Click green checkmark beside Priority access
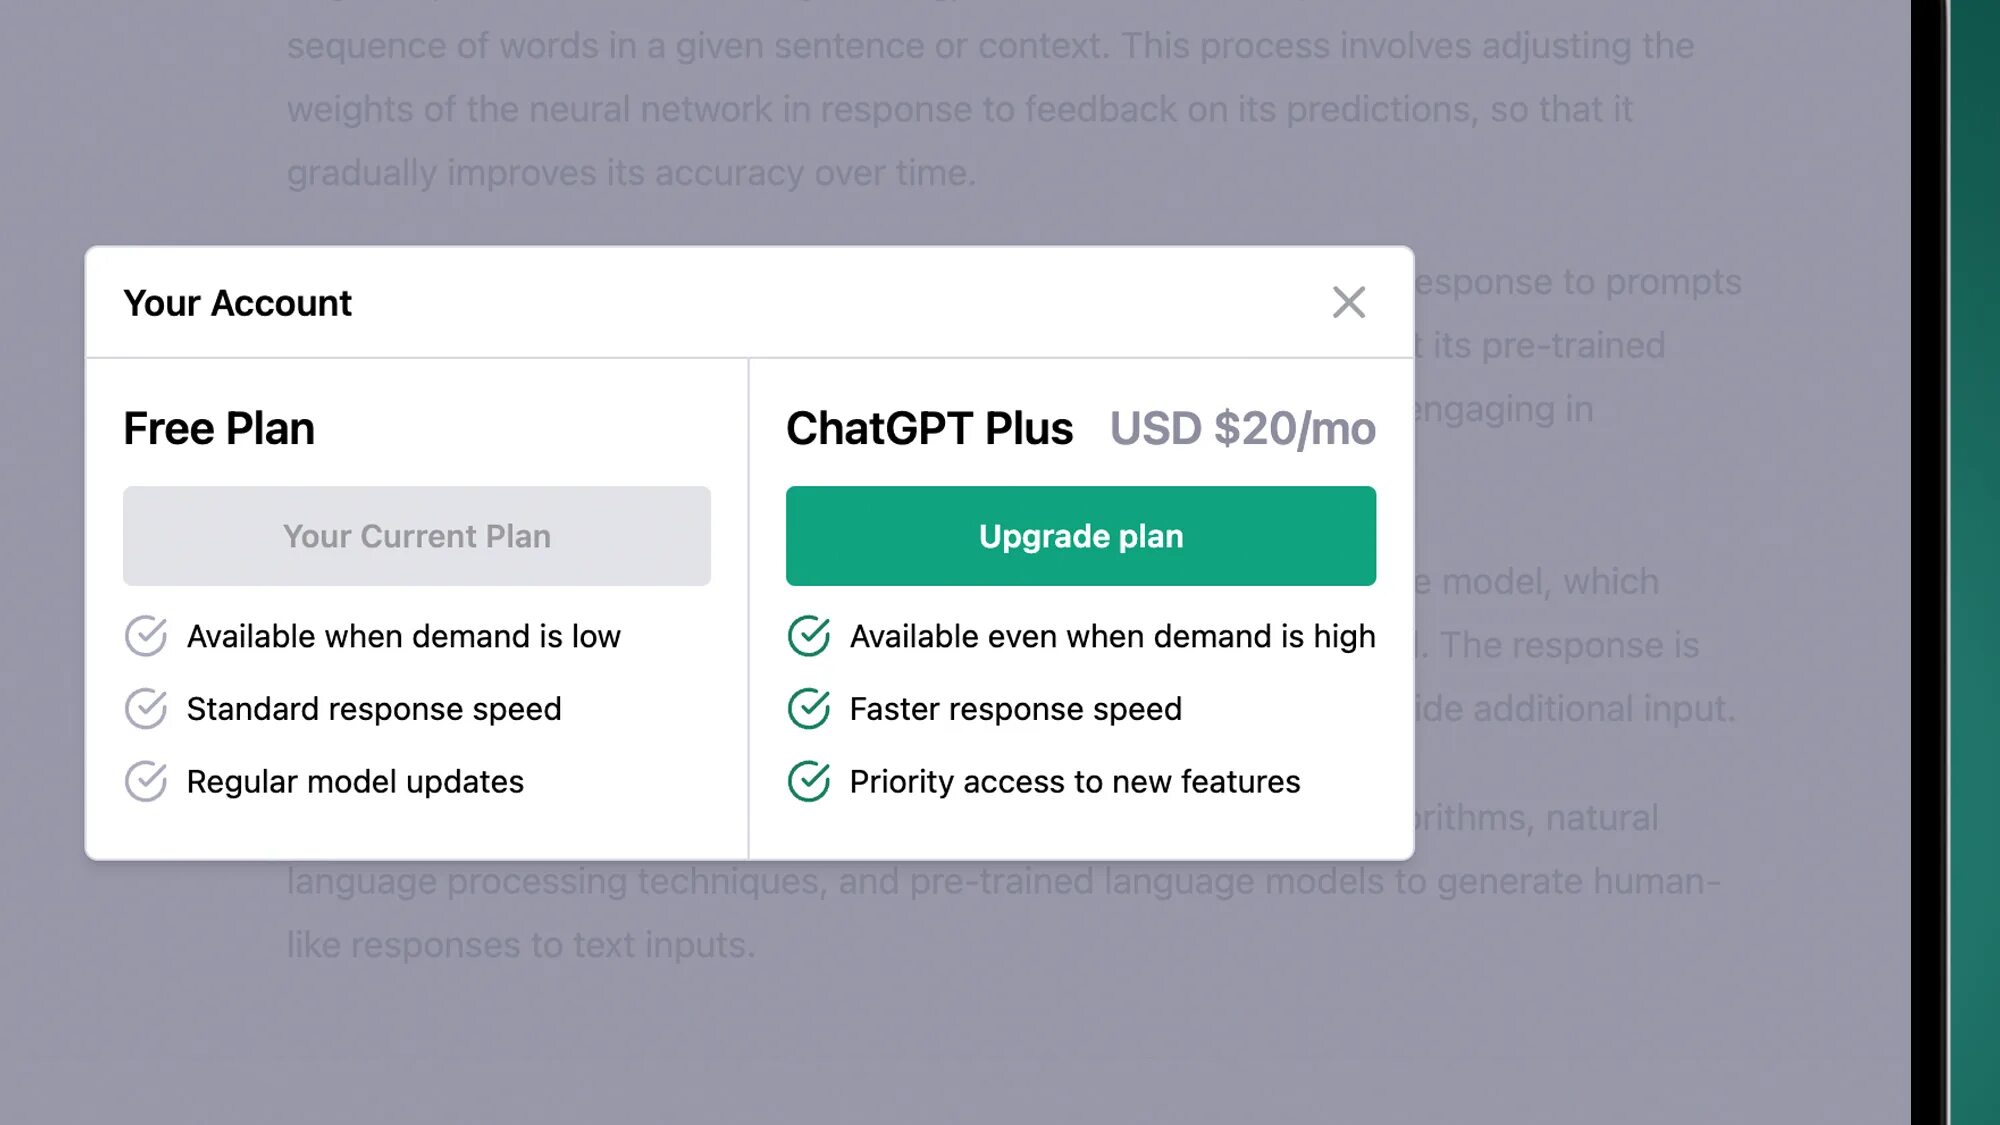 pos(809,781)
